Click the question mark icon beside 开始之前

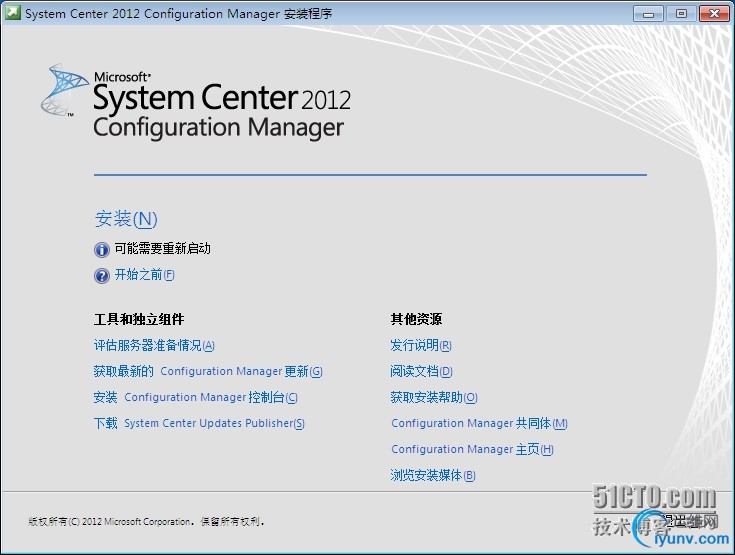coord(102,276)
